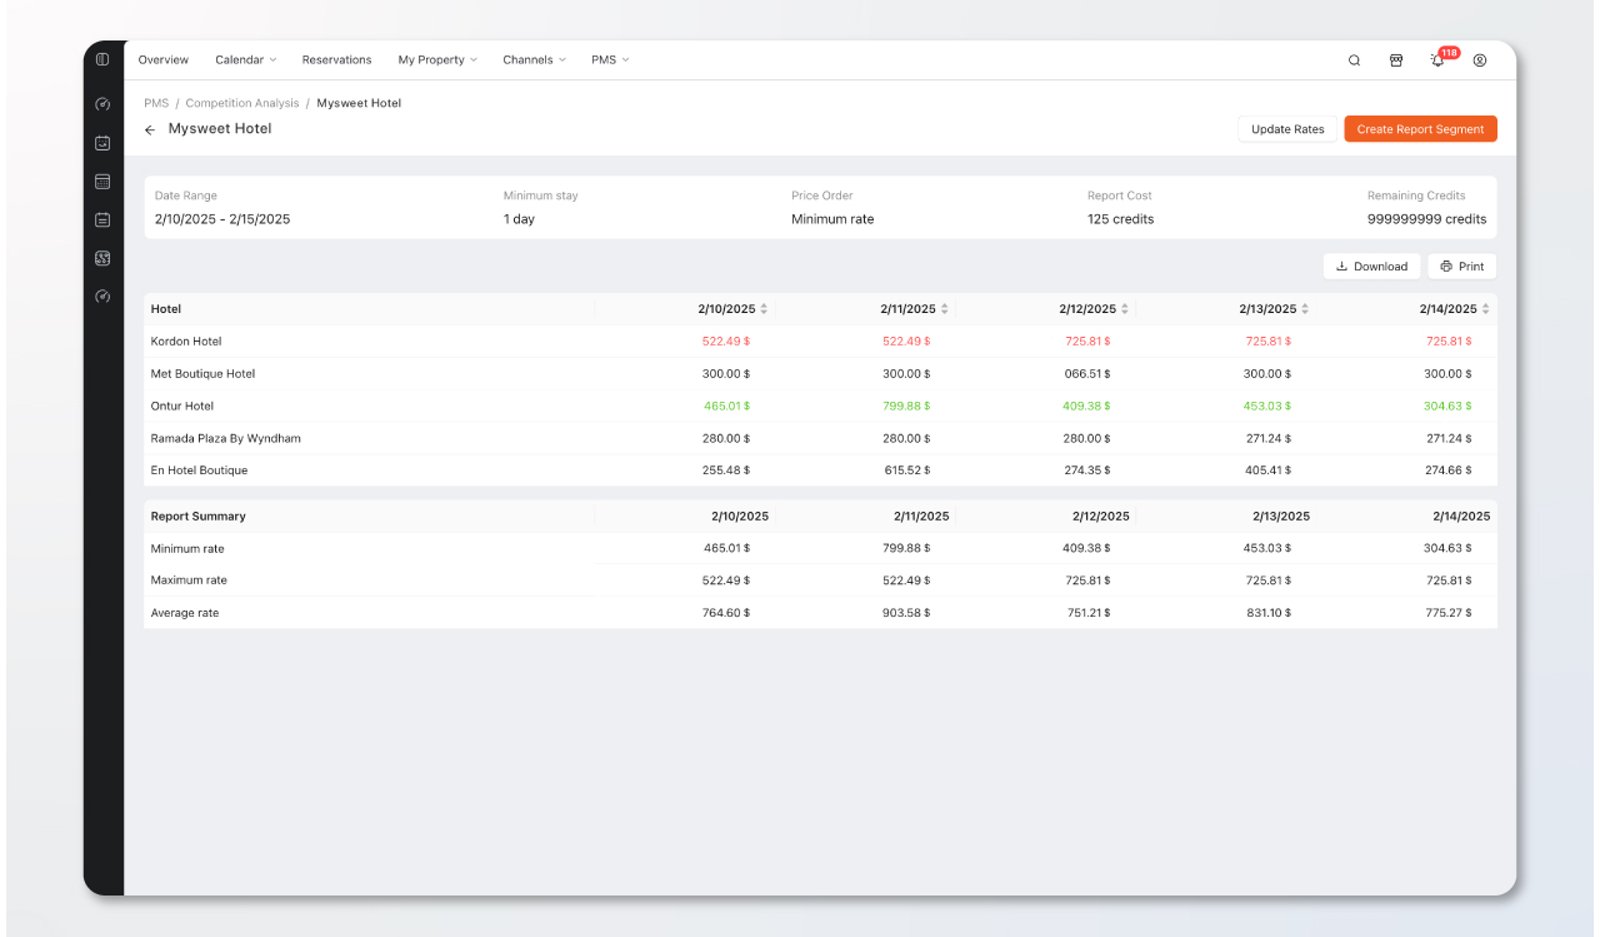Screen dimensions: 1600x937
Task: Expand the Calendar menu
Action: tap(246, 60)
